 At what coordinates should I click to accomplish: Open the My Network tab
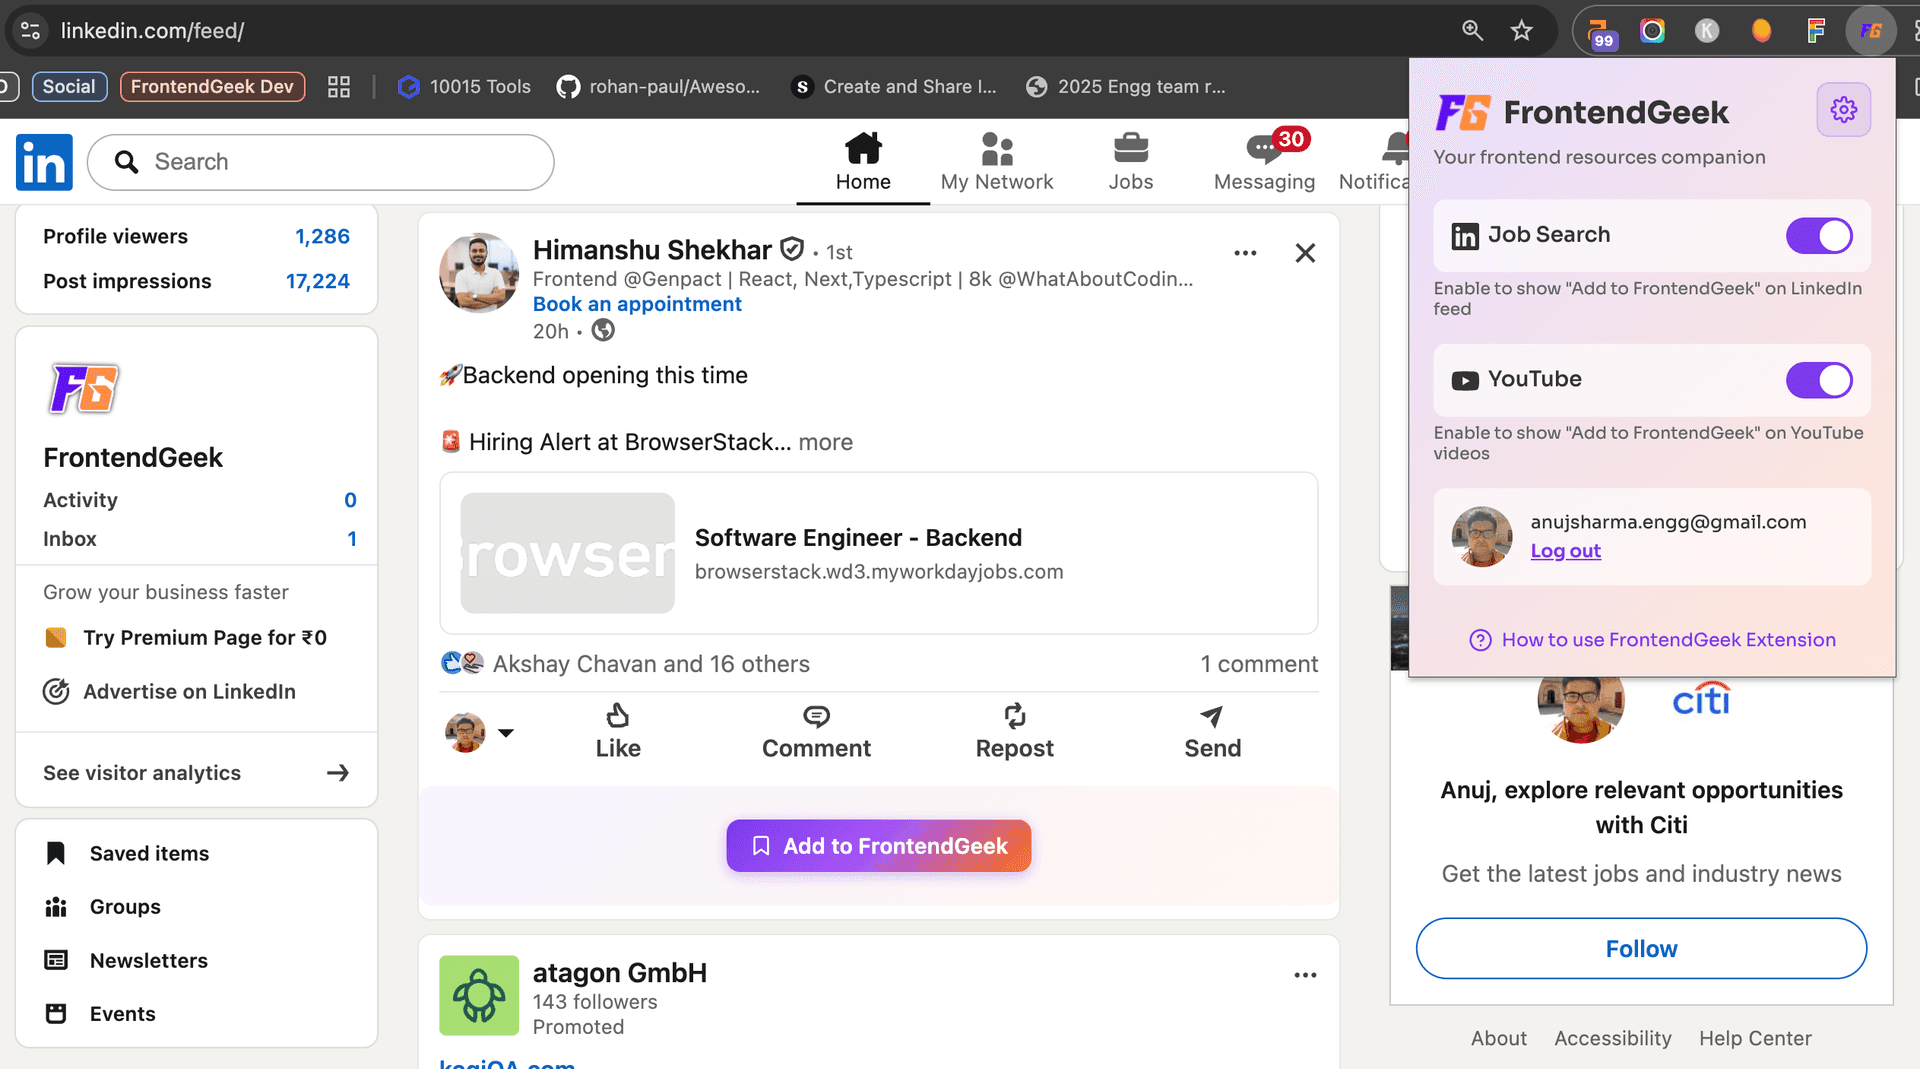(x=996, y=162)
